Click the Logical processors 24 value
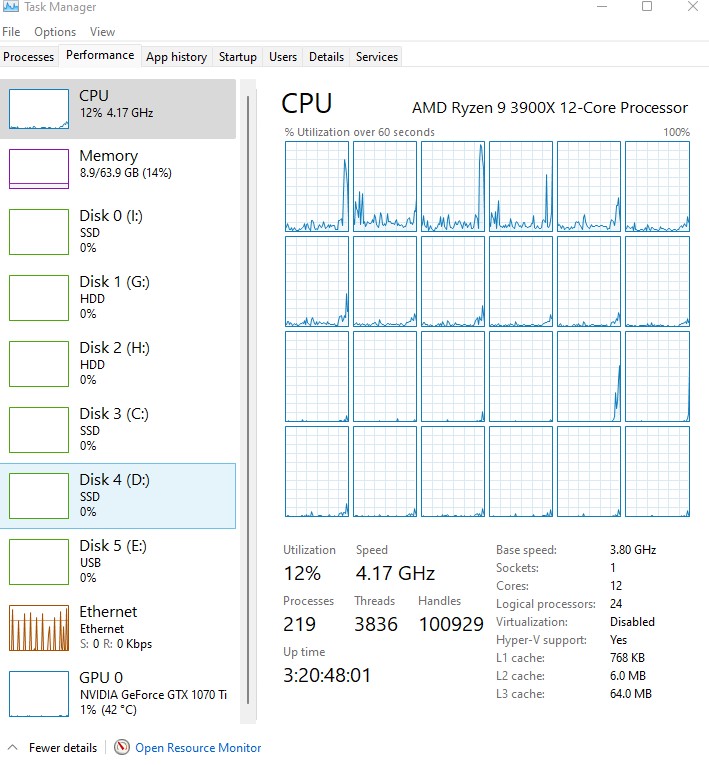 point(616,604)
